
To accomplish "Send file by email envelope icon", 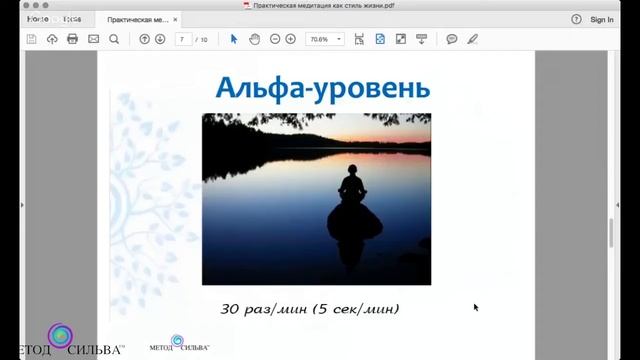I will pyautogui.click(x=93, y=39).
